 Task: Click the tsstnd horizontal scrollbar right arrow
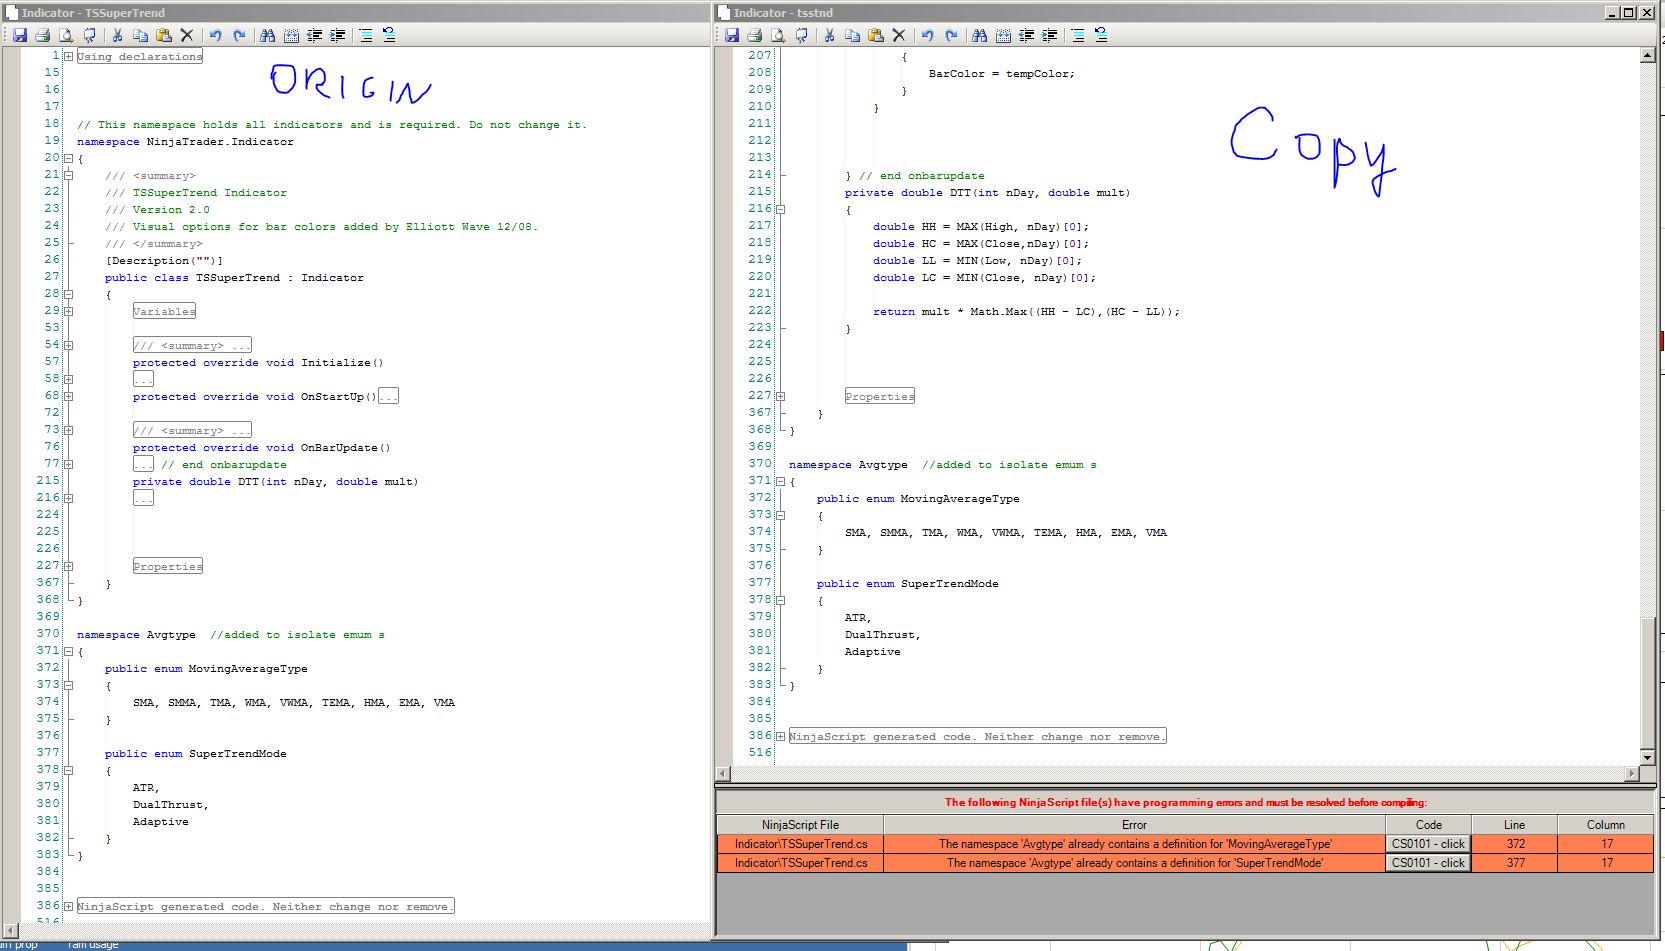click(x=1633, y=773)
